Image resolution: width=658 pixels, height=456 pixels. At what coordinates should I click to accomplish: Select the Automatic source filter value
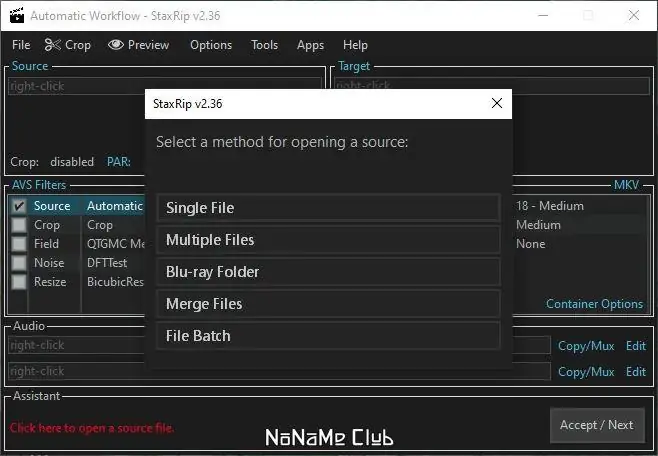pyautogui.click(x=115, y=206)
